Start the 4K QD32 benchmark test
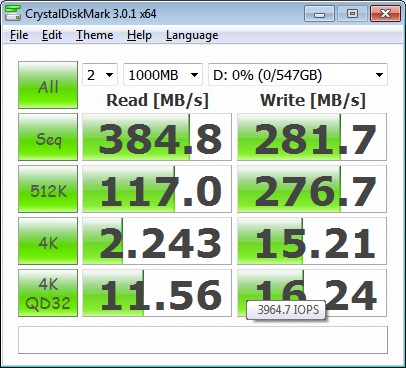The width and height of the screenshot is (406, 368). click(x=48, y=293)
